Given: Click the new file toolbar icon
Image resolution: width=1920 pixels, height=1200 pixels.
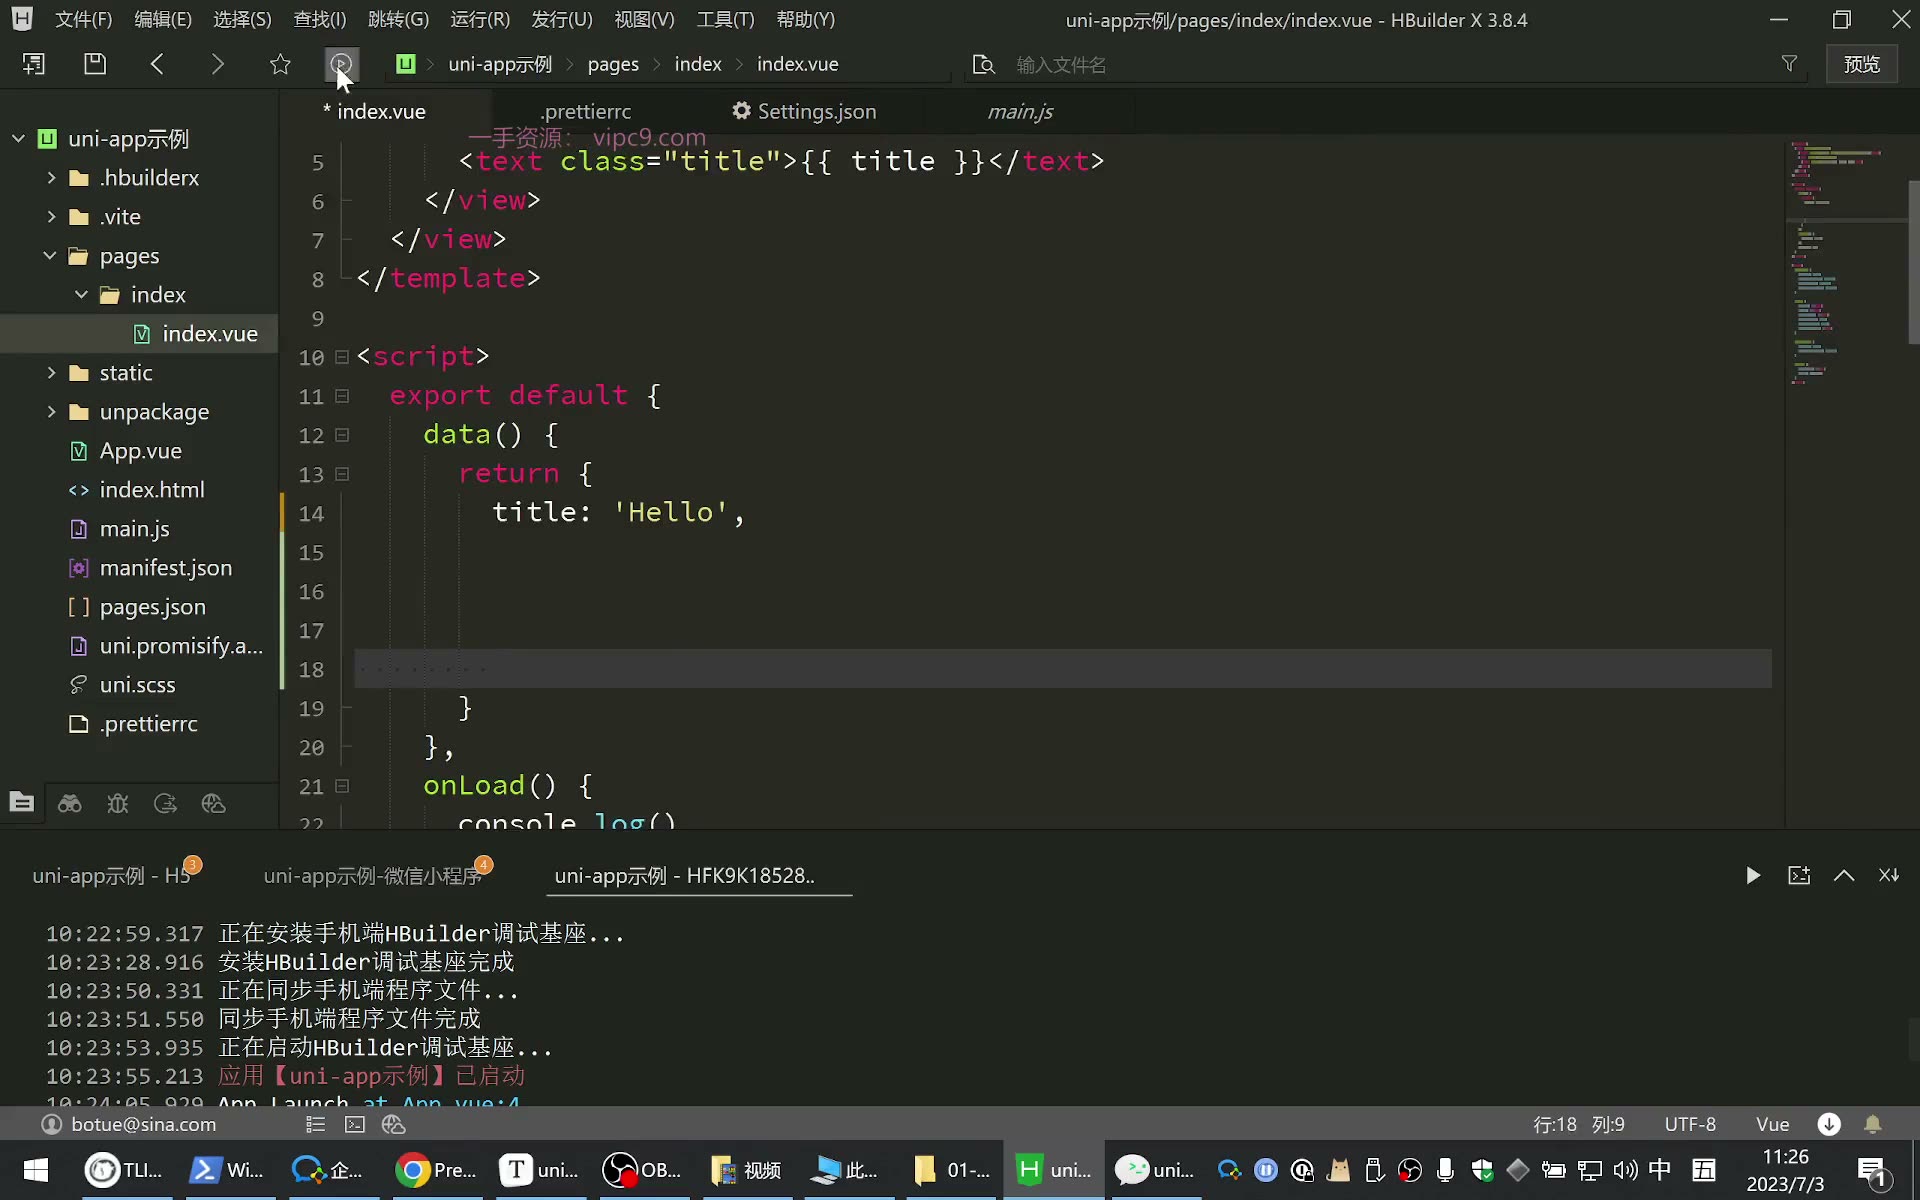Looking at the screenshot, I should coord(34,64).
